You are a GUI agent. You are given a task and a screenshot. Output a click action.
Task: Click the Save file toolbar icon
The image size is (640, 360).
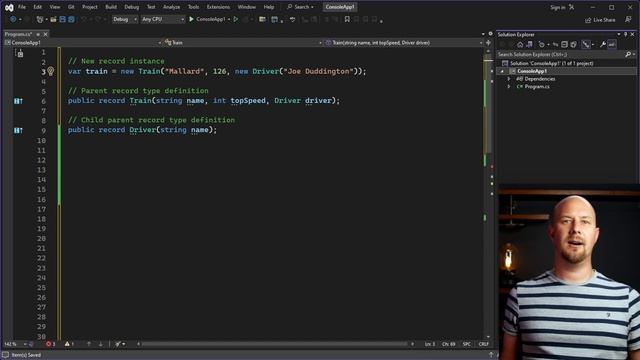(62, 19)
